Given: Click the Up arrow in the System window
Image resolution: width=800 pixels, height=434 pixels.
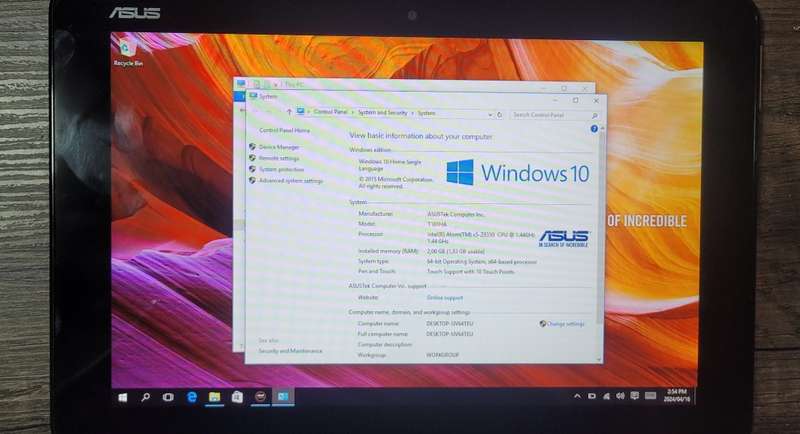Looking at the screenshot, I should point(289,112).
